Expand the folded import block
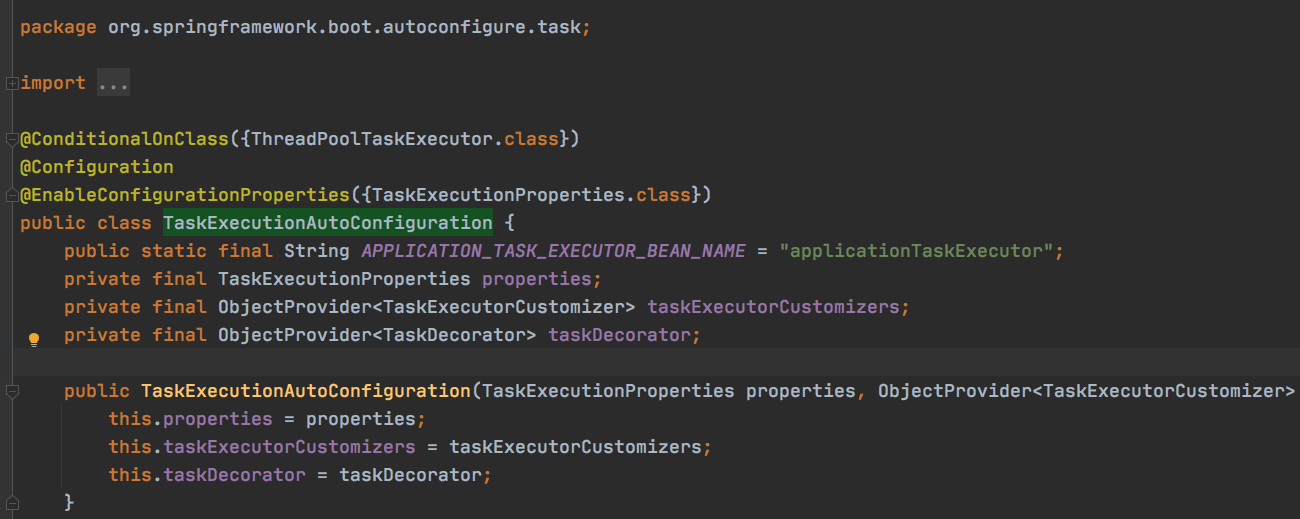The image size is (1300, 519). point(11,84)
